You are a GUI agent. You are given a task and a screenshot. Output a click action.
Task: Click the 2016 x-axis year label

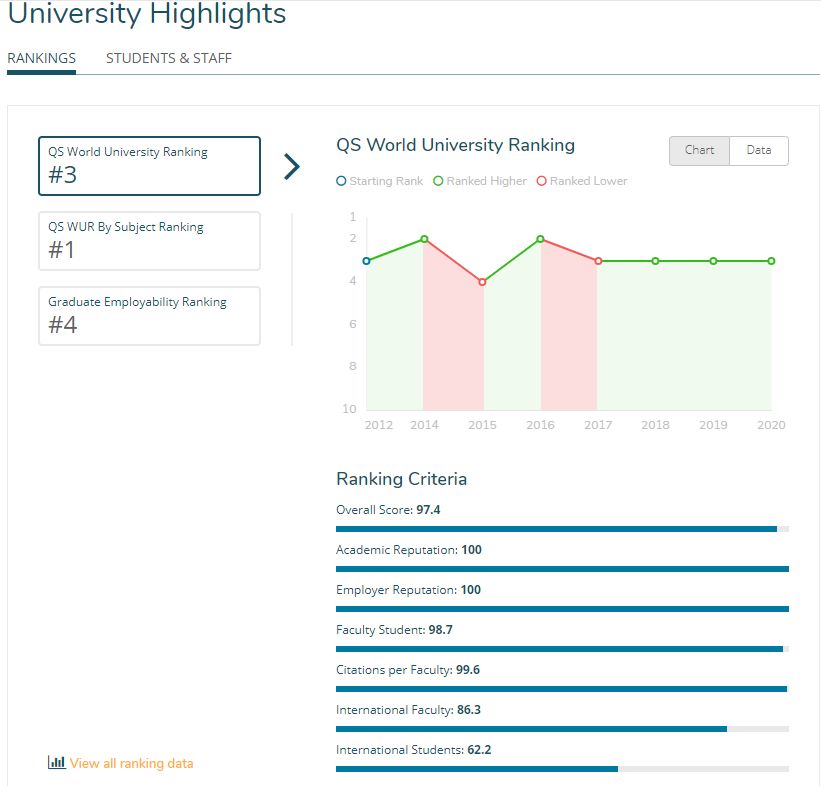540,425
